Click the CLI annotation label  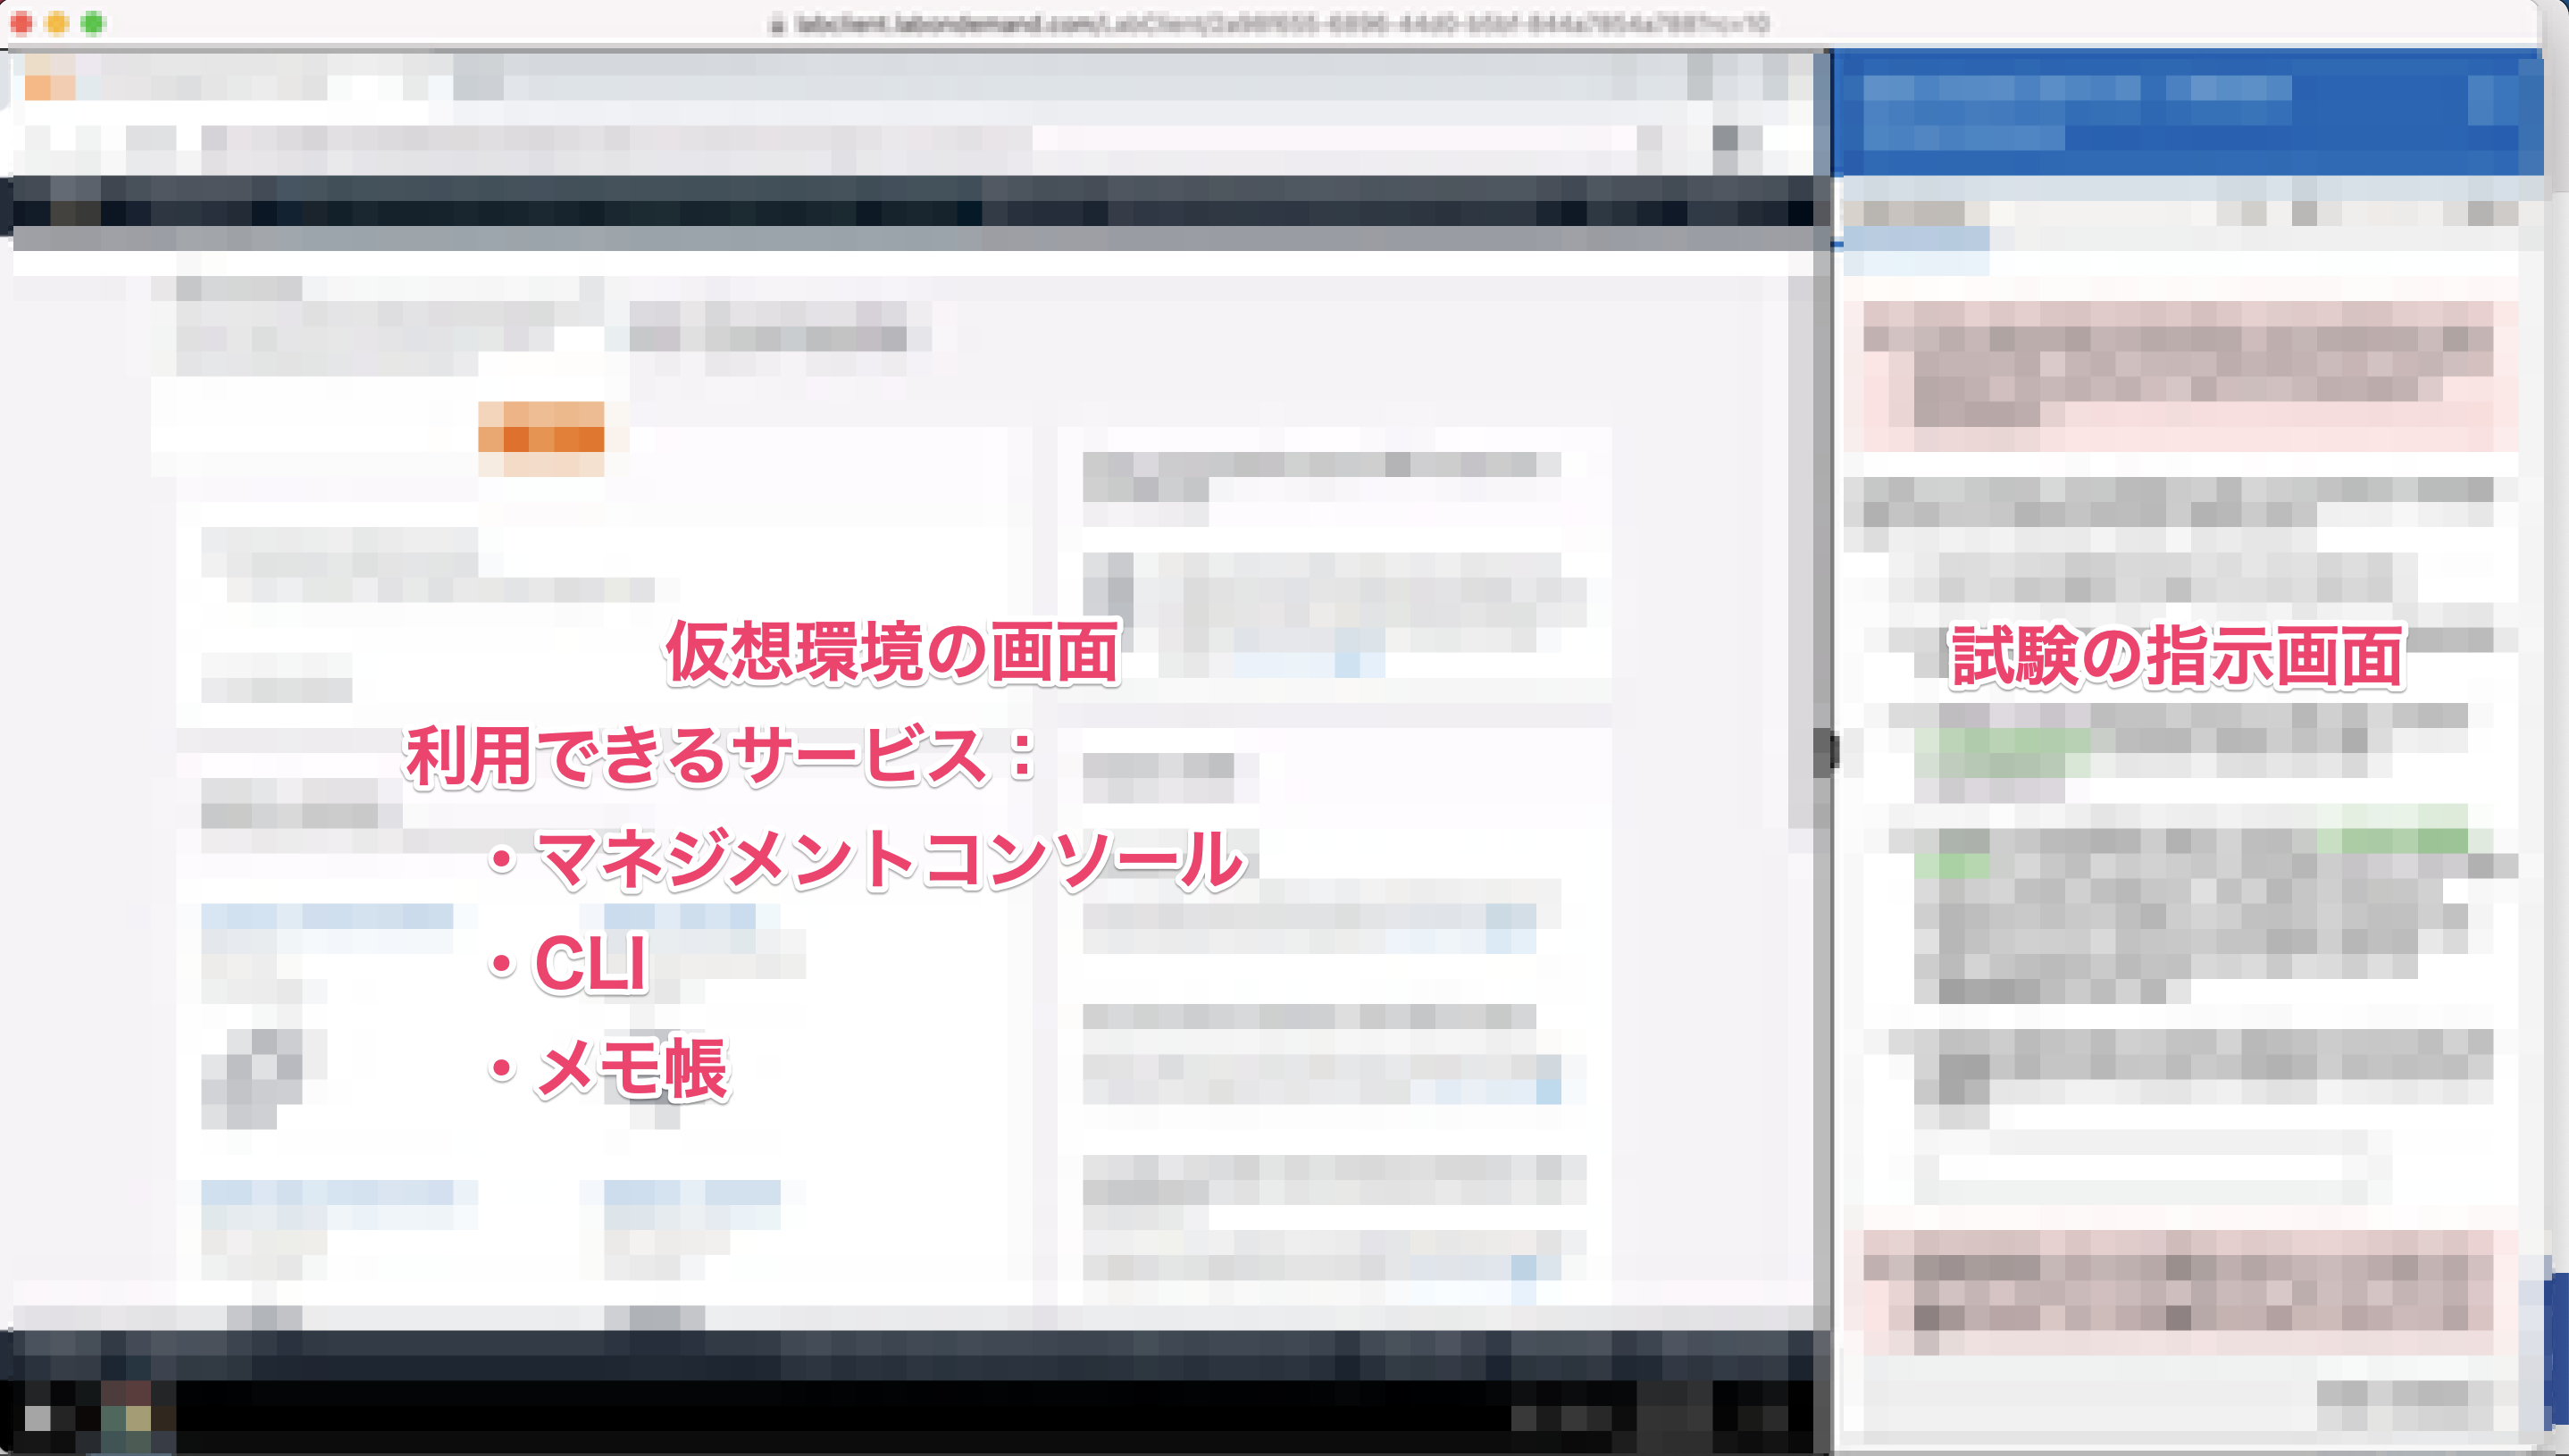[591, 964]
